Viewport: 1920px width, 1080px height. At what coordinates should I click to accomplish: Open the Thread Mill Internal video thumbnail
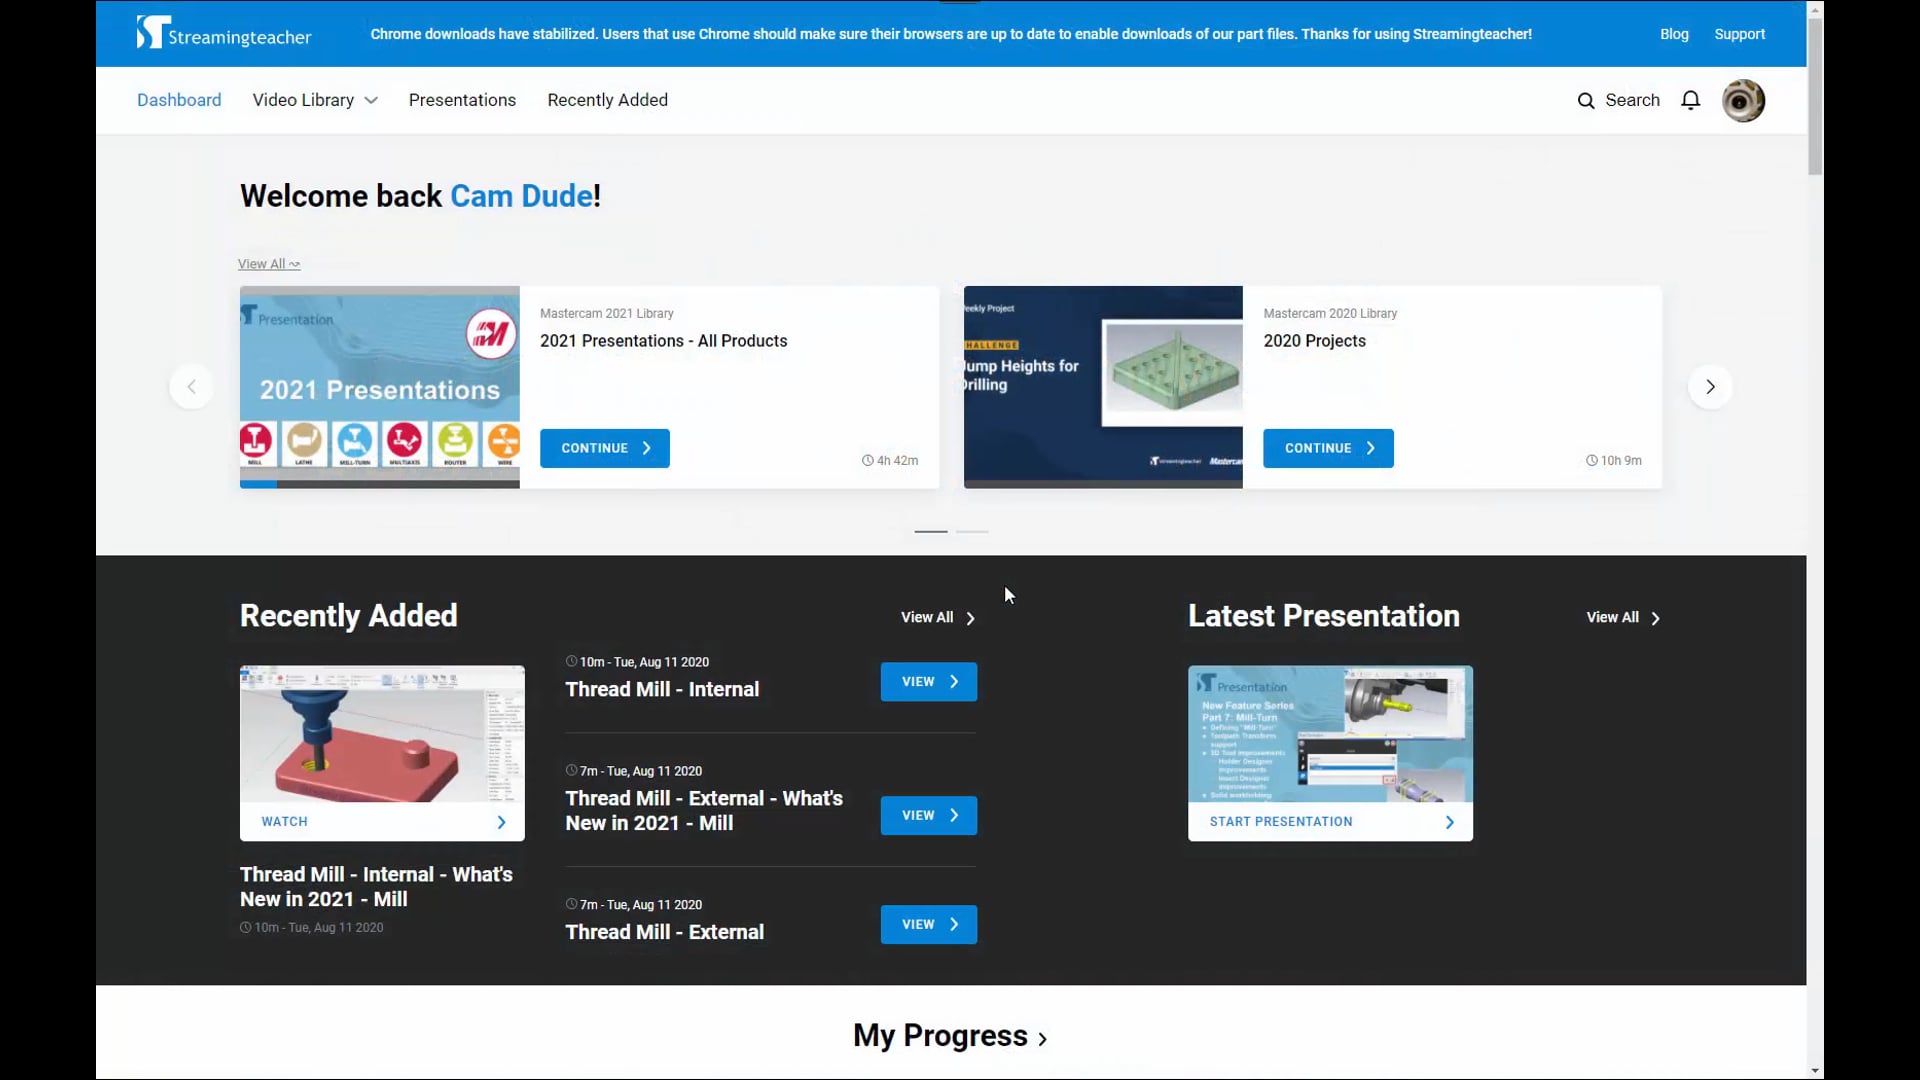[382, 734]
